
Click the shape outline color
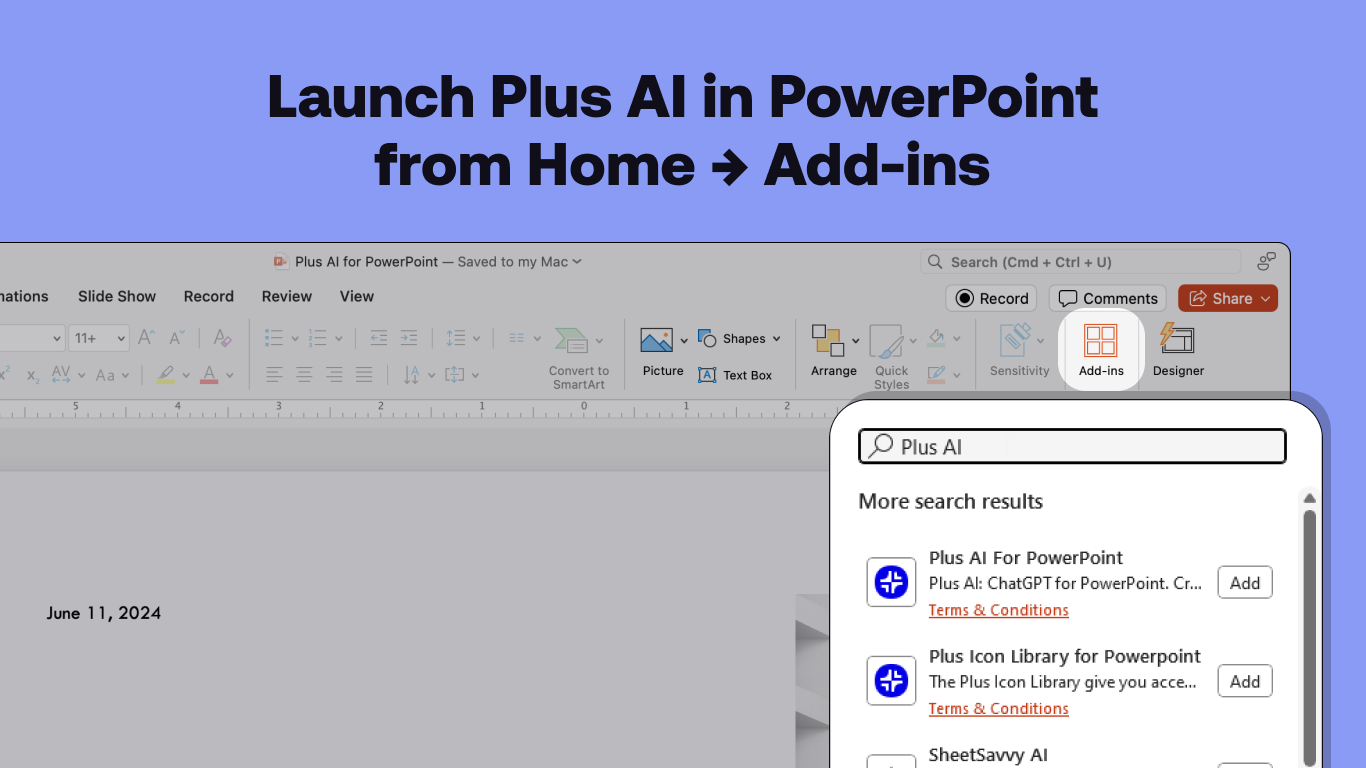(936, 375)
